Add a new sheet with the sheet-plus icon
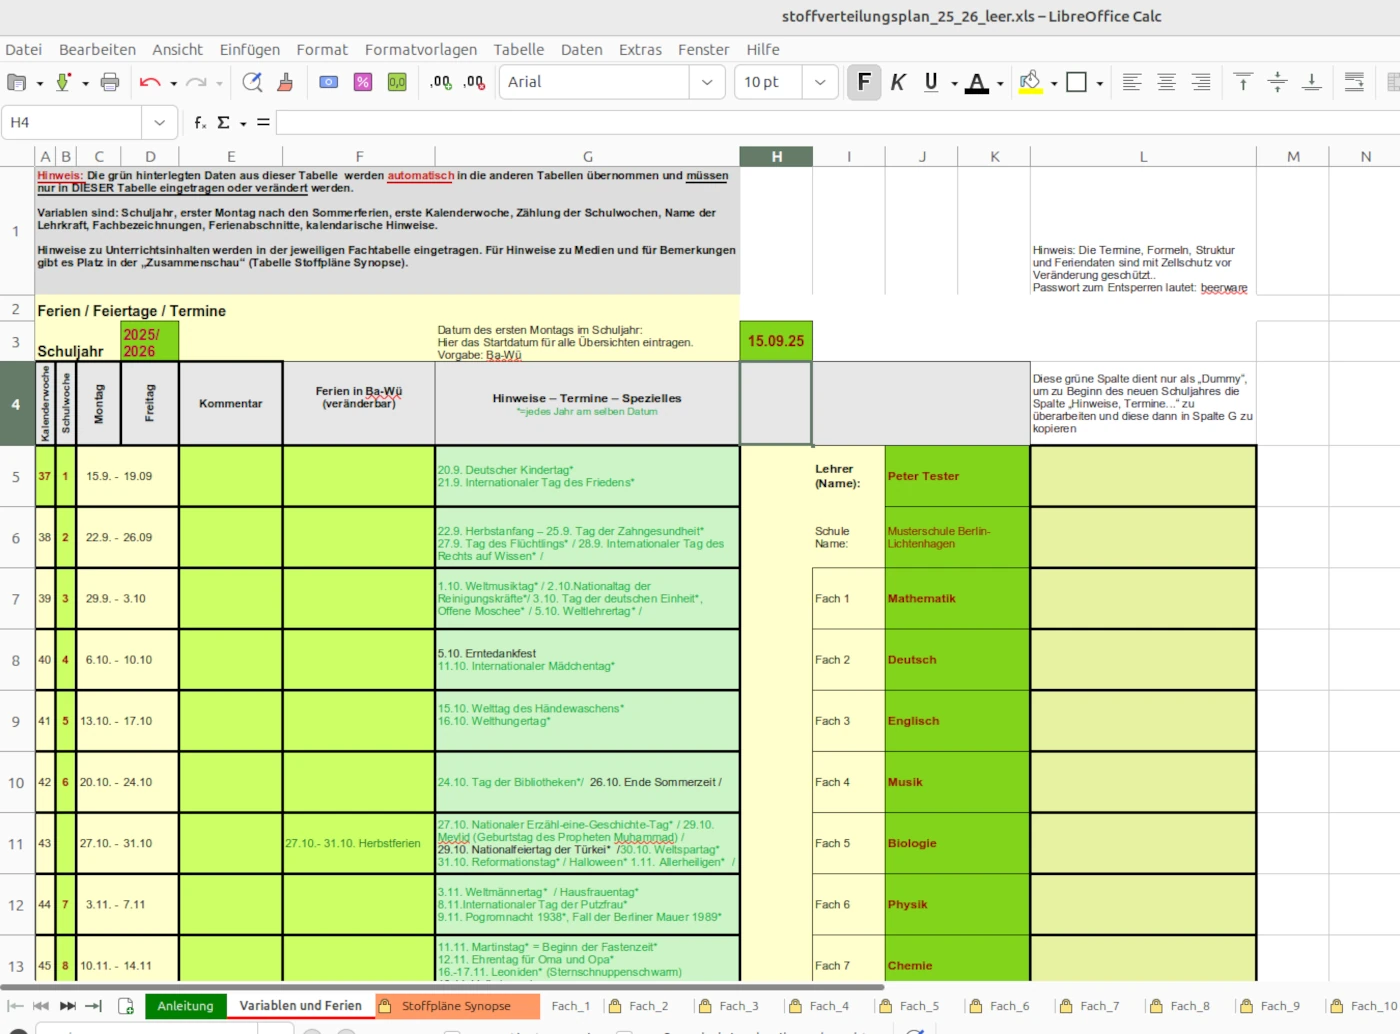Image resolution: width=1400 pixels, height=1034 pixels. (126, 1006)
